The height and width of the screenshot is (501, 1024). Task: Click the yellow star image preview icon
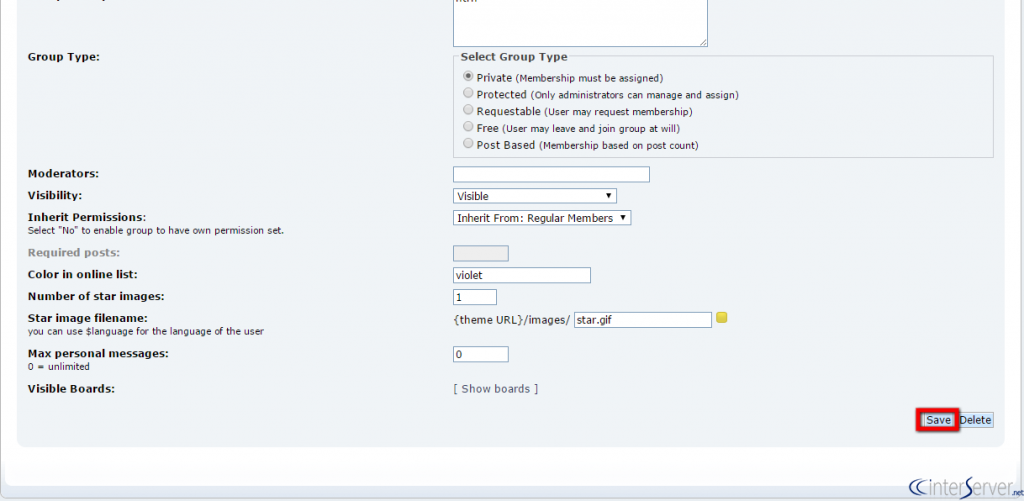722,318
